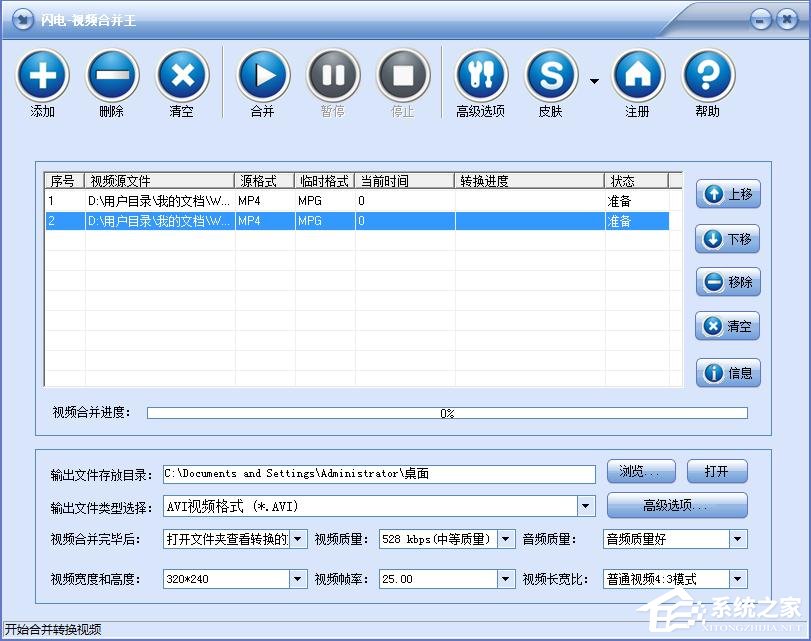Open the 视频宽度和高度 resolution dropdown
The width and height of the screenshot is (811, 641).
[298, 578]
